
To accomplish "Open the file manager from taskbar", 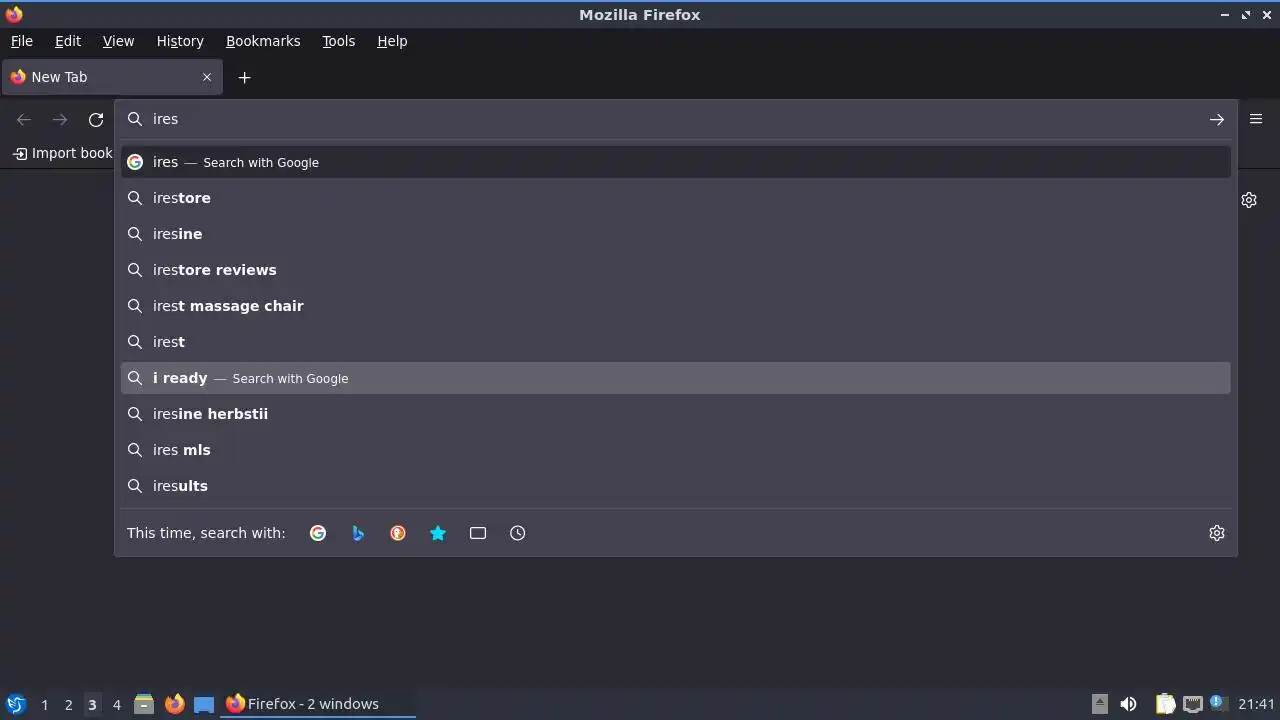I will coord(143,704).
